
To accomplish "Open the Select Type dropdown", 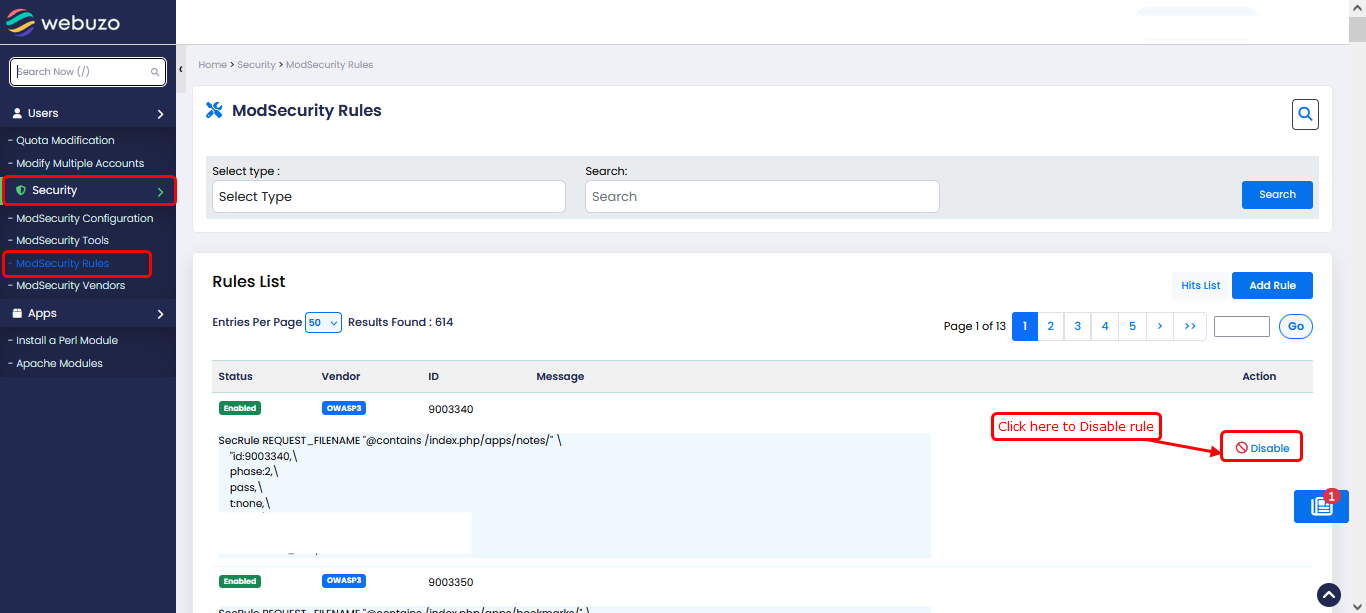I will [x=389, y=197].
